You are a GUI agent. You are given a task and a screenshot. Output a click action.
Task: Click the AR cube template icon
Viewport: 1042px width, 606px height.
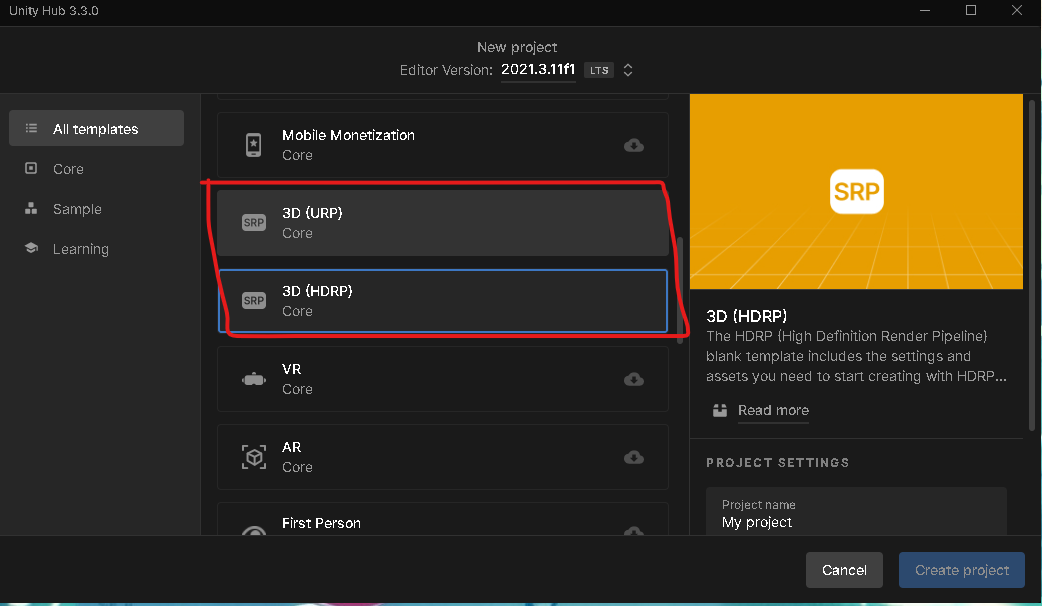(254, 457)
